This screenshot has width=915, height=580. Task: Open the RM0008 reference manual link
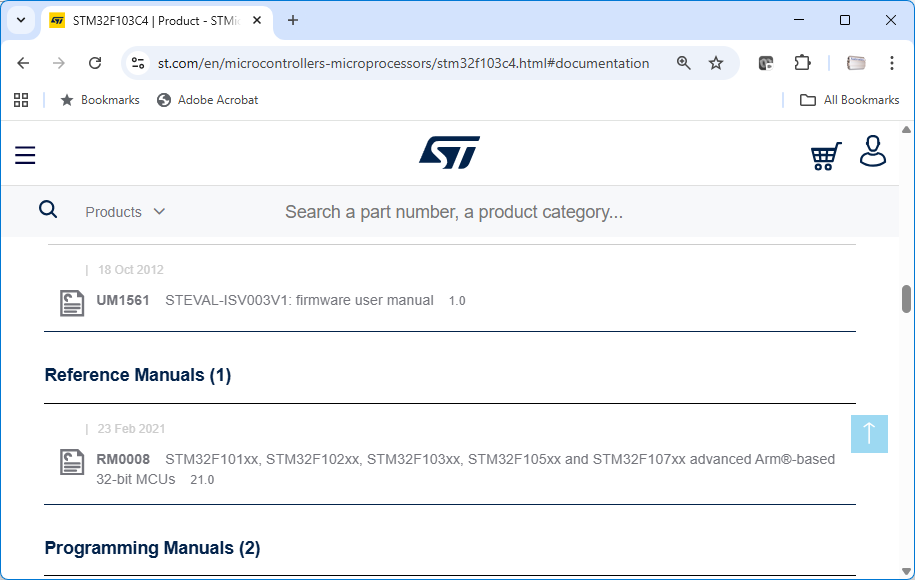pos(499,460)
